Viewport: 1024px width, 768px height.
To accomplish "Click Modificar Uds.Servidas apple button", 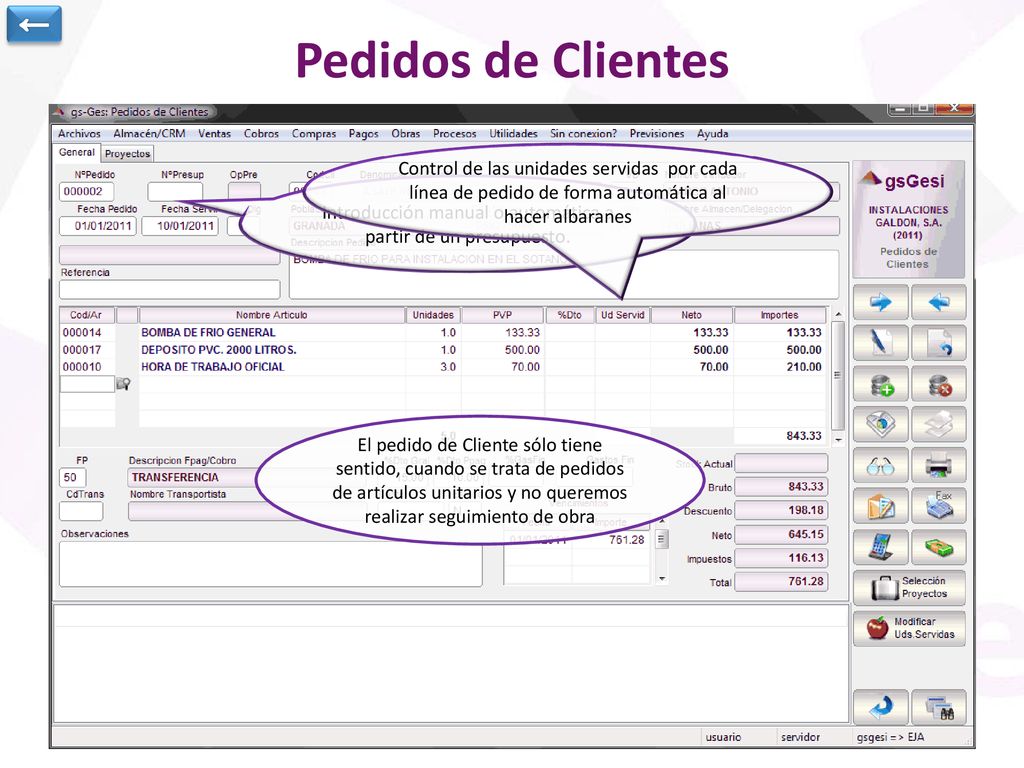I will click(909, 628).
